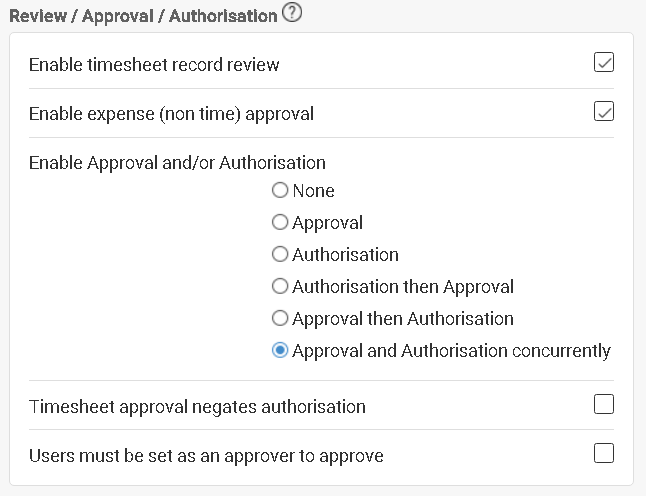Select the Approval radio button circle
Screen dimensions: 646x496
coord(280,222)
